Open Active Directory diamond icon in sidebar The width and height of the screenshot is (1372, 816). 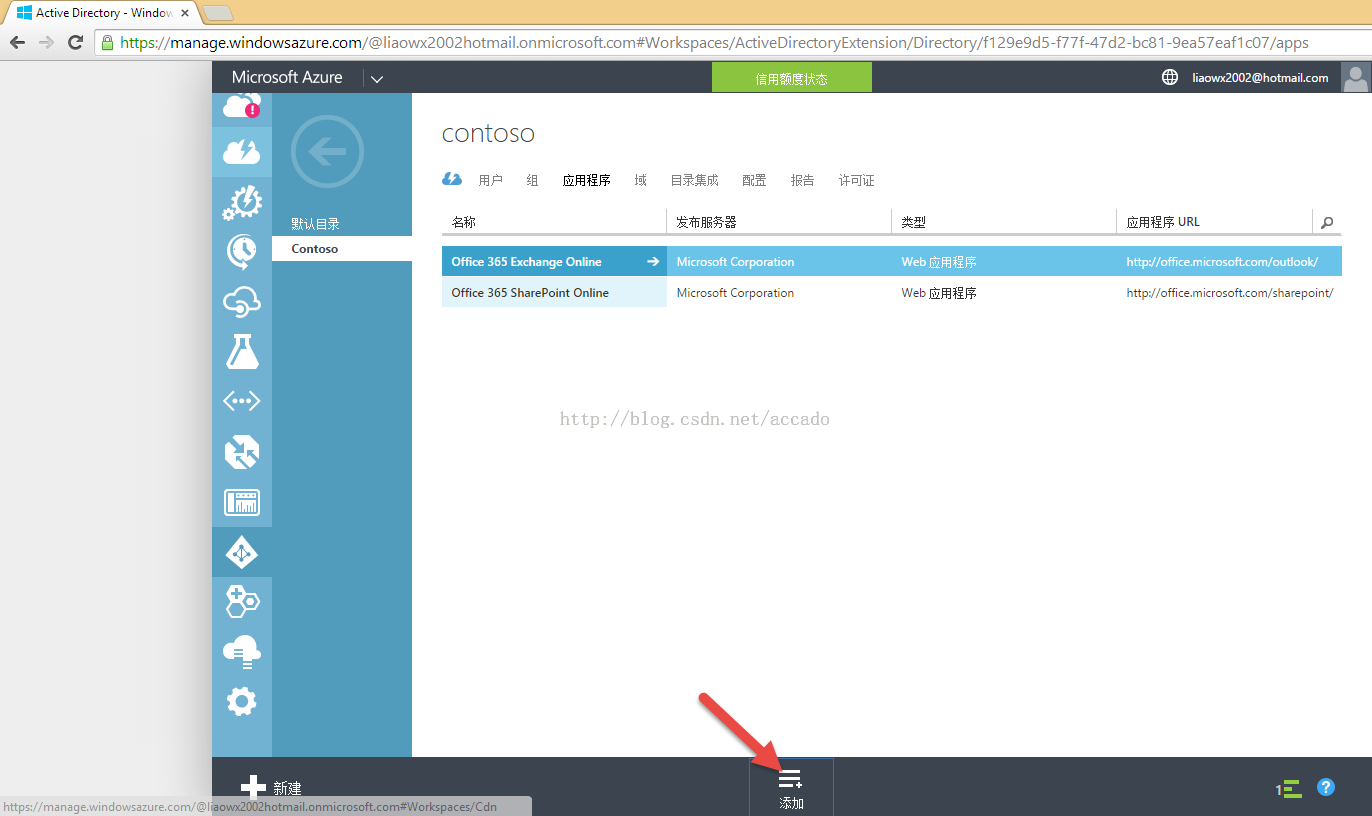pos(241,552)
